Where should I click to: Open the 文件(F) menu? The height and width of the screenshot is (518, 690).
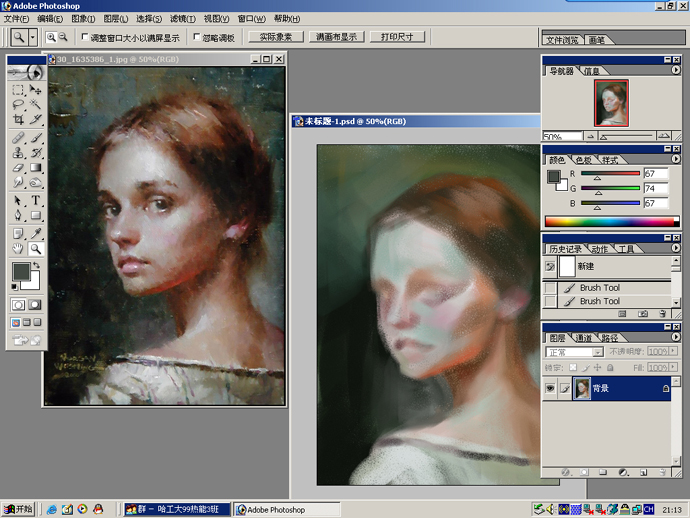point(16,19)
